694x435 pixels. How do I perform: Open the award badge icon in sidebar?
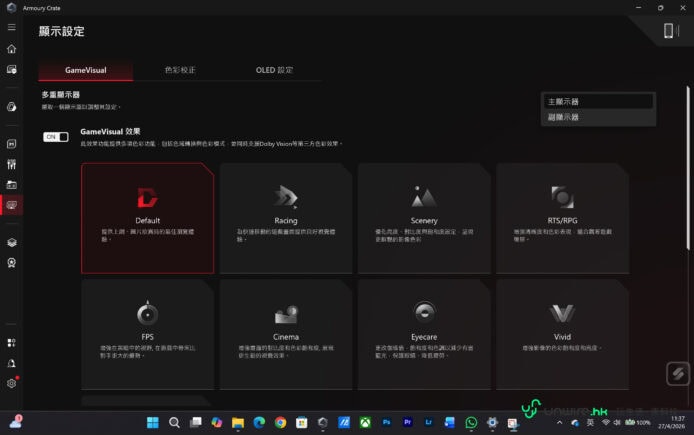coord(12,263)
